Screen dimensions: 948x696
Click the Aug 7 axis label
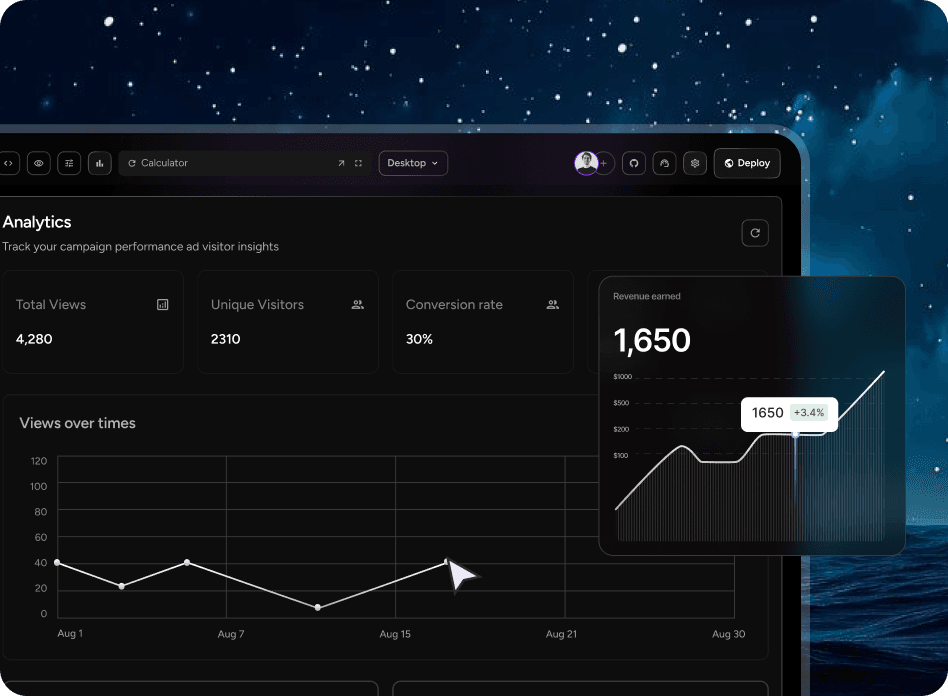[x=231, y=634]
